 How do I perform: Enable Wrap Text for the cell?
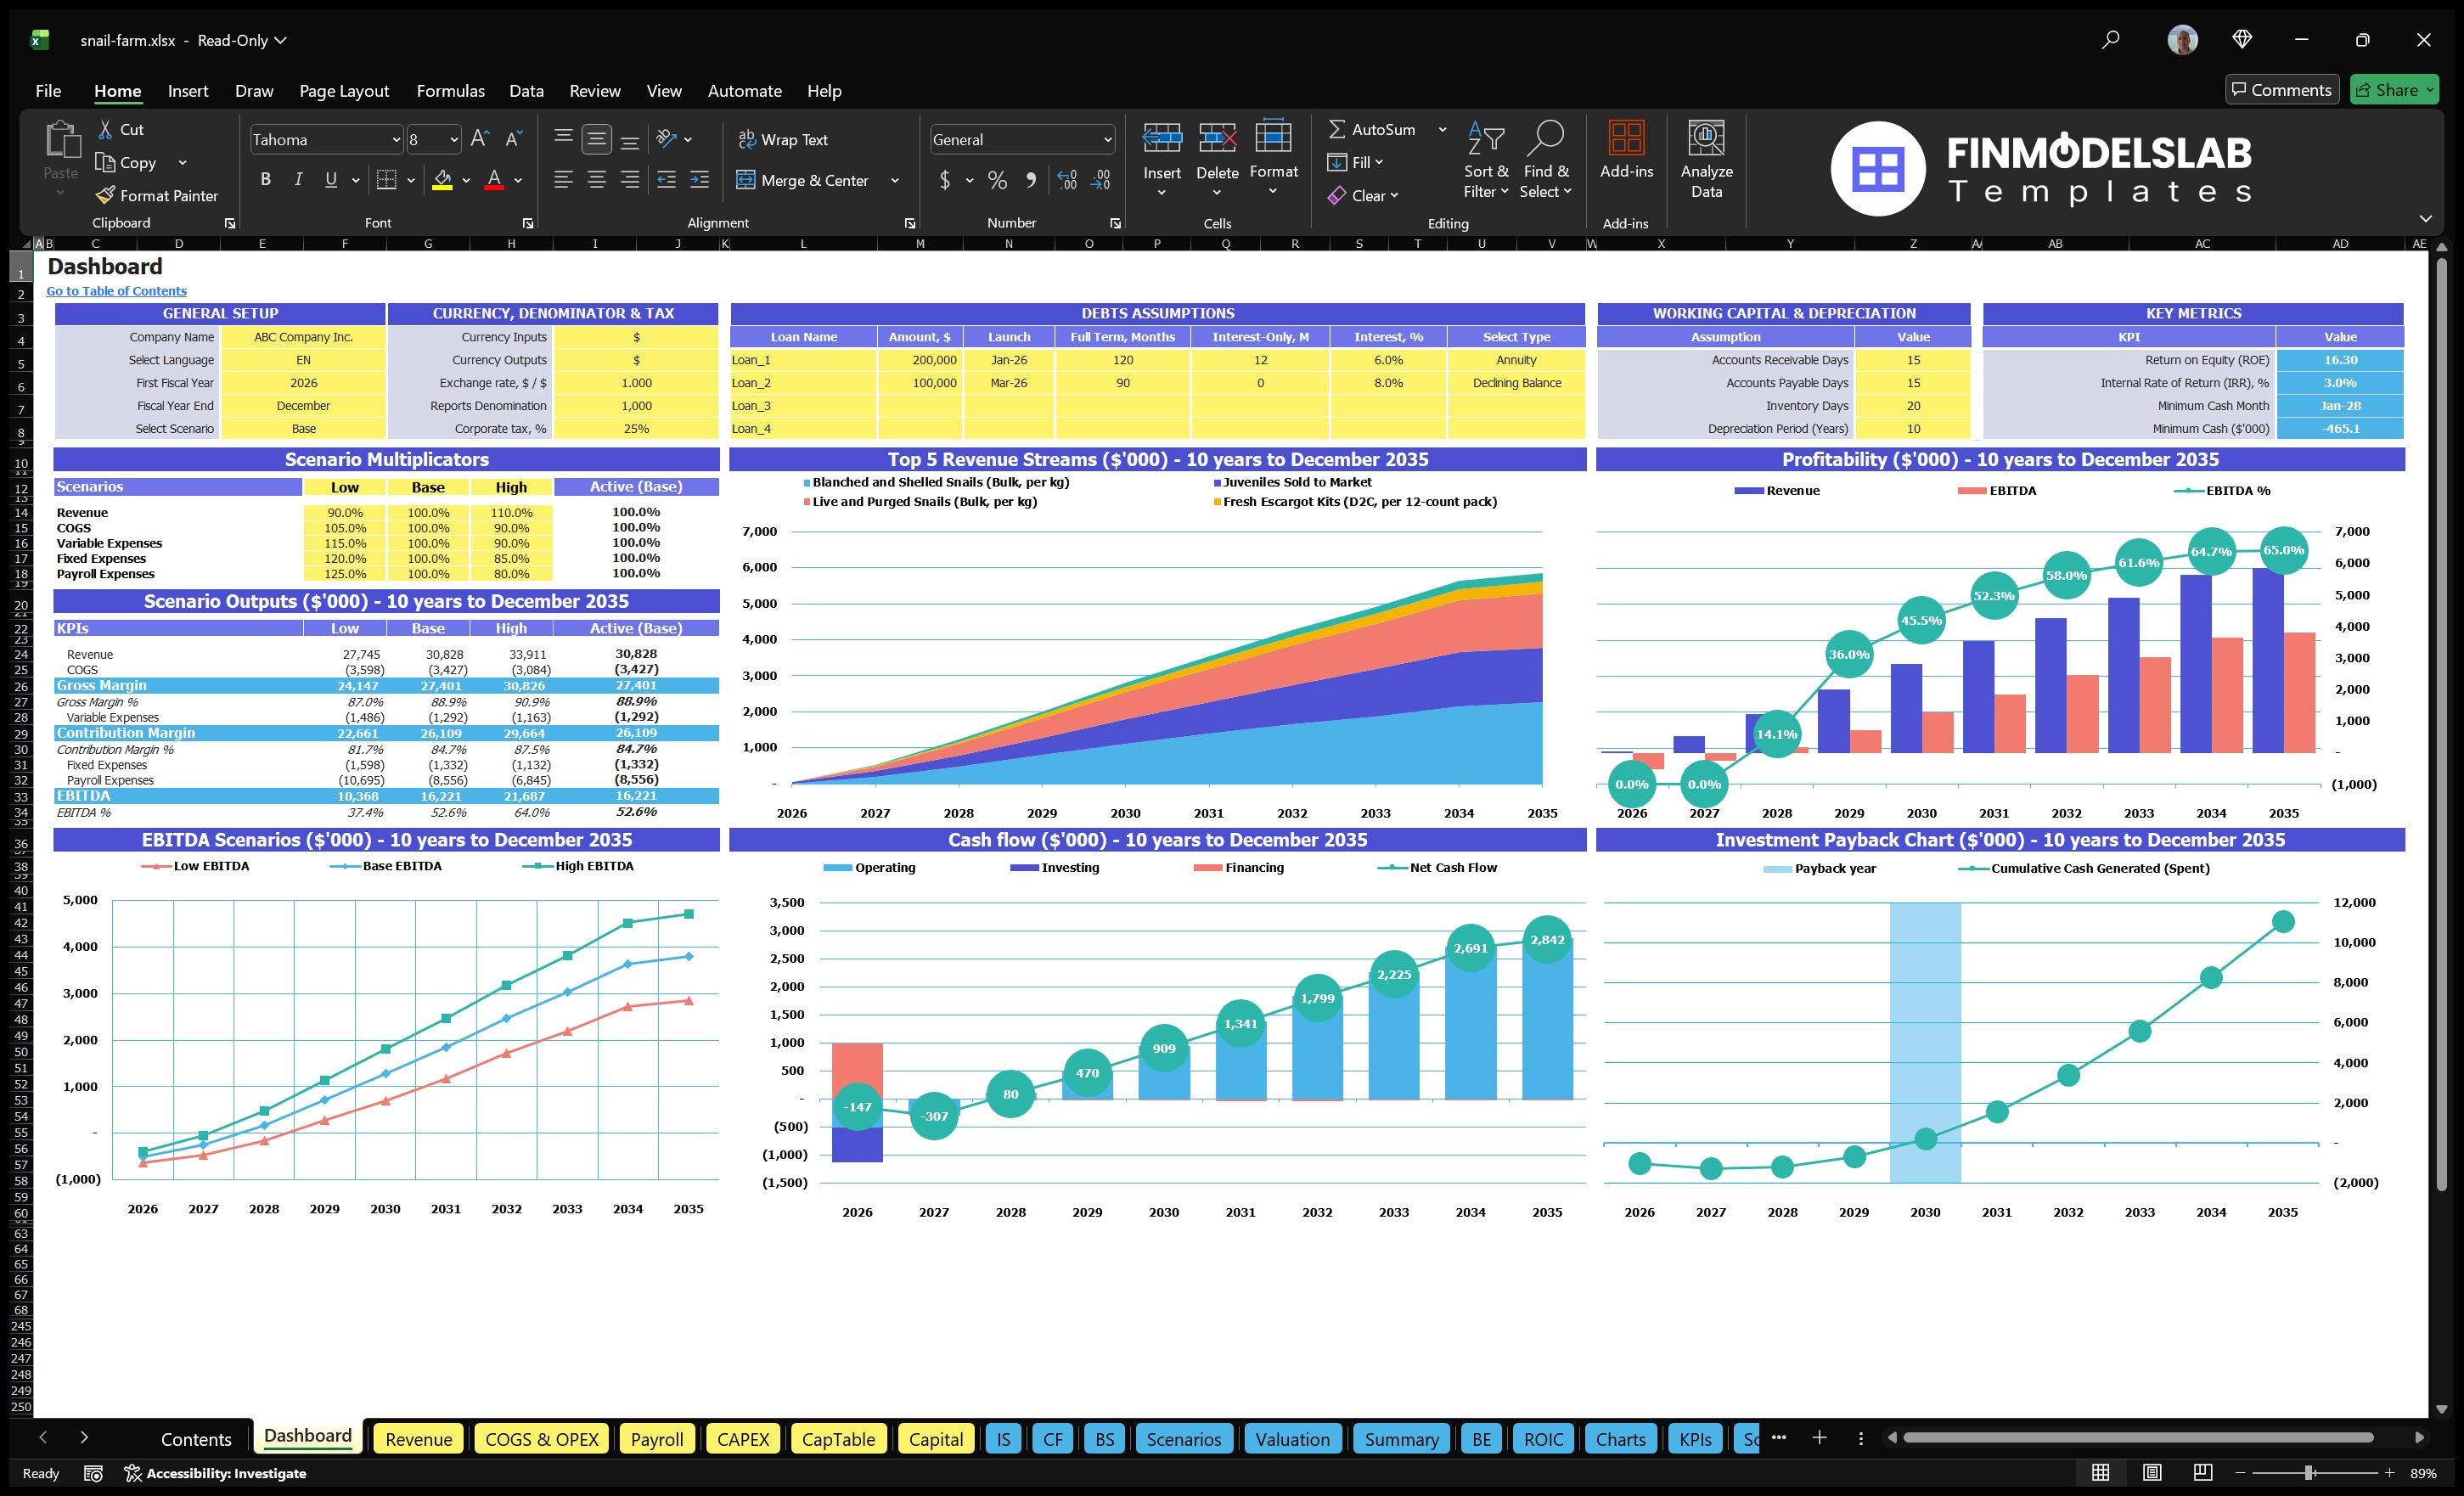point(784,139)
